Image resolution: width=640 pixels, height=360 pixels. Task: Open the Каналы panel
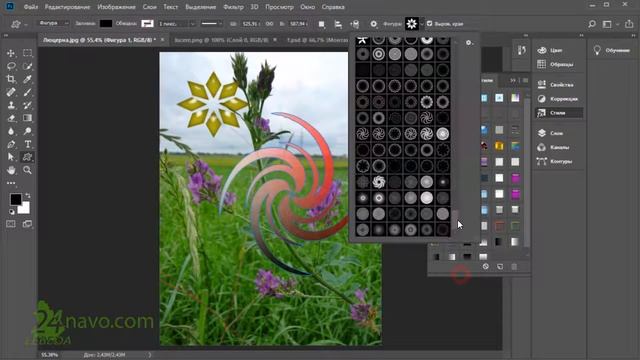point(559,147)
